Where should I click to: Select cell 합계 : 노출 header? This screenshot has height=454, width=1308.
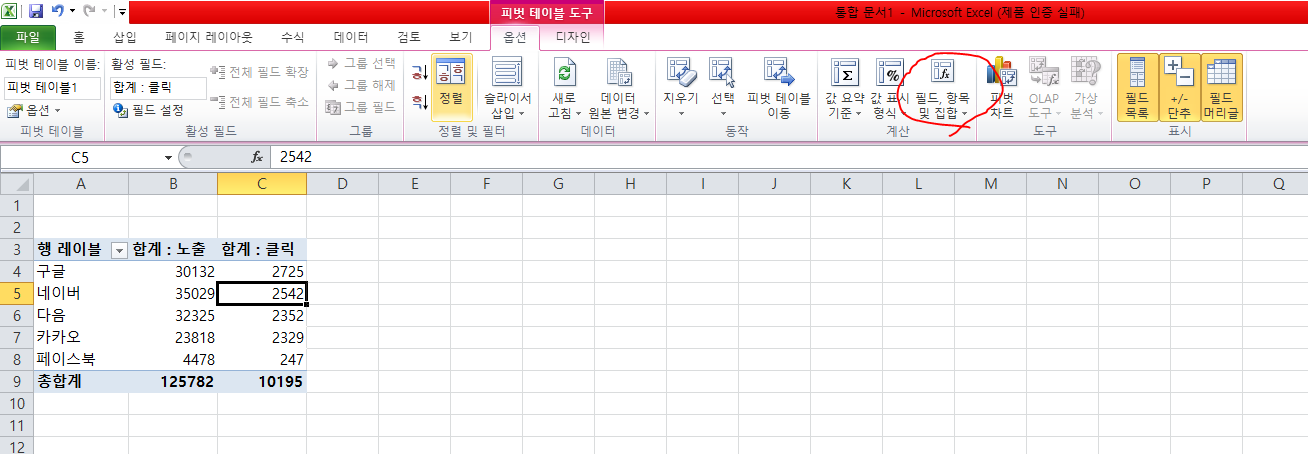point(173,250)
